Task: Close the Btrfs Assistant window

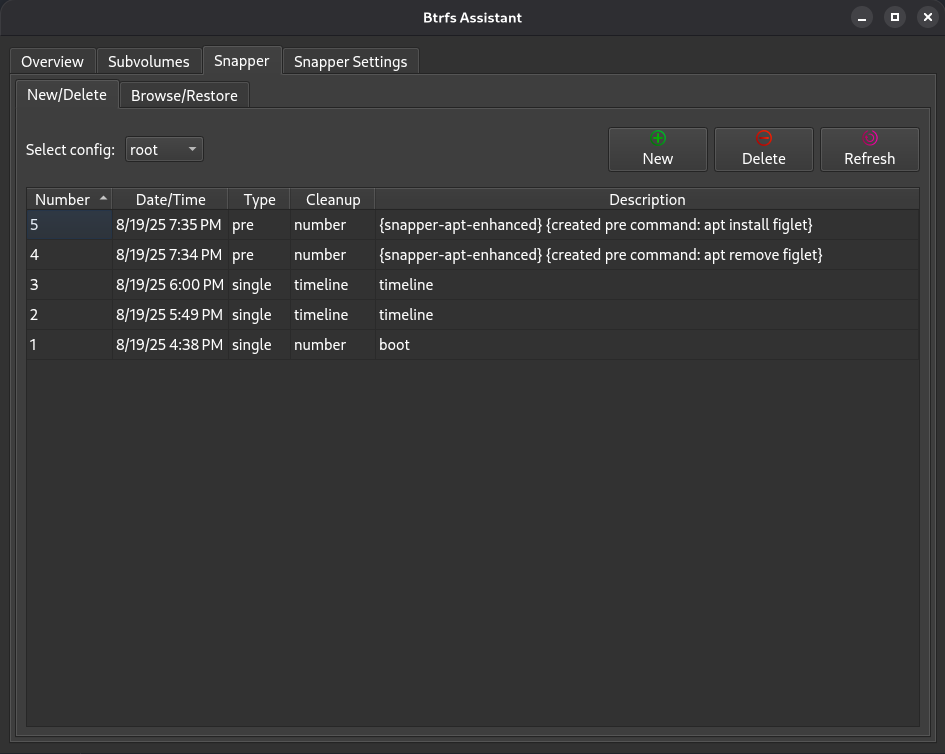Action: click(927, 17)
